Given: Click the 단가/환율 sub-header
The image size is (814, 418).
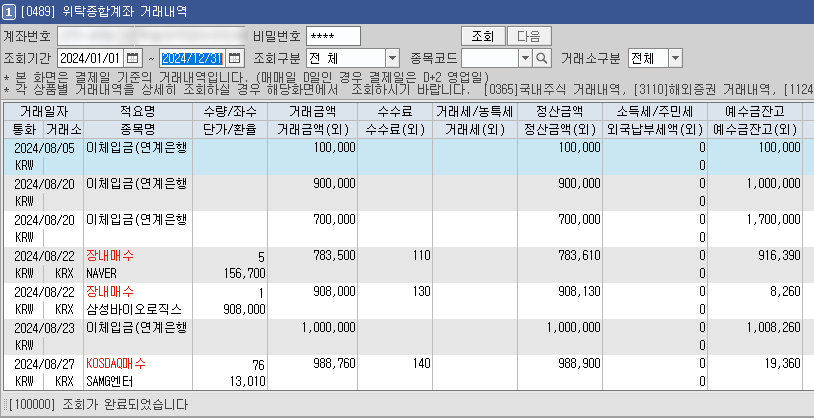Looking at the screenshot, I should [230, 129].
